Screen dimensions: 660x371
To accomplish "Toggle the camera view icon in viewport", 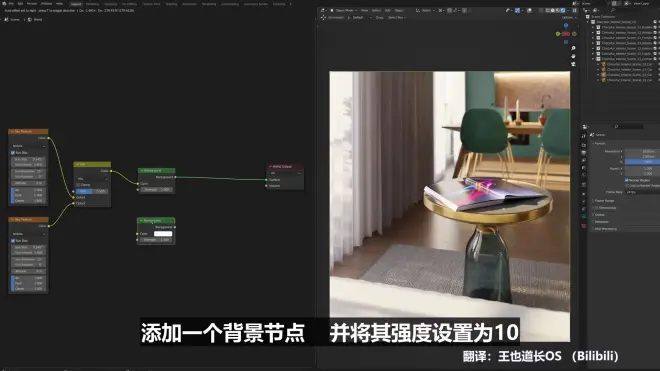I will 573,64.
